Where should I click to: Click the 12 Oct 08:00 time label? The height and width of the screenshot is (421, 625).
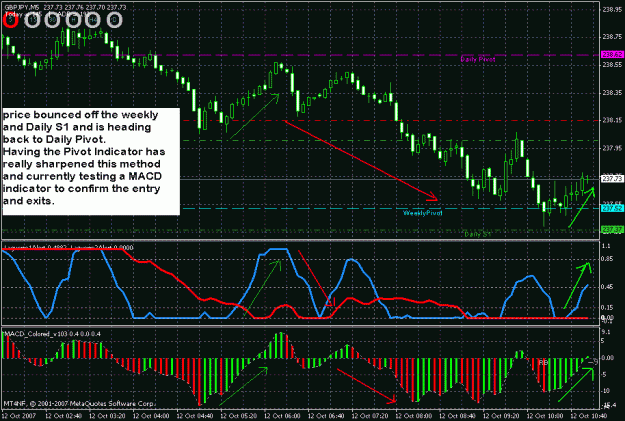coord(414,415)
